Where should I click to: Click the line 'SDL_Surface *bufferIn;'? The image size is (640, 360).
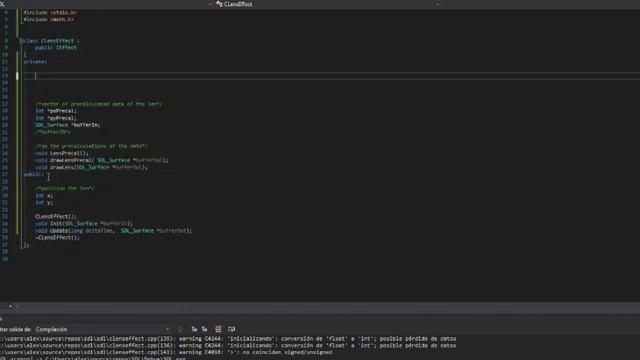67,125
